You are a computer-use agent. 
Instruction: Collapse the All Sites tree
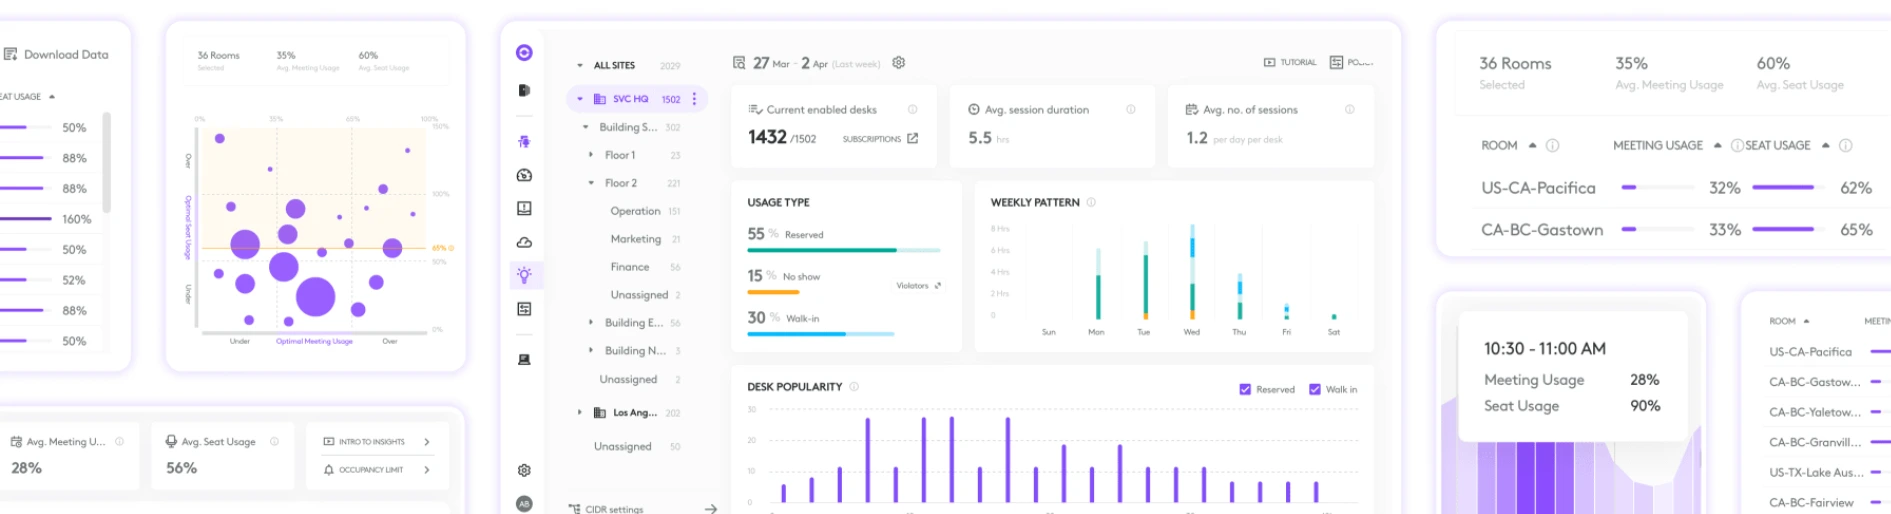coord(580,66)
